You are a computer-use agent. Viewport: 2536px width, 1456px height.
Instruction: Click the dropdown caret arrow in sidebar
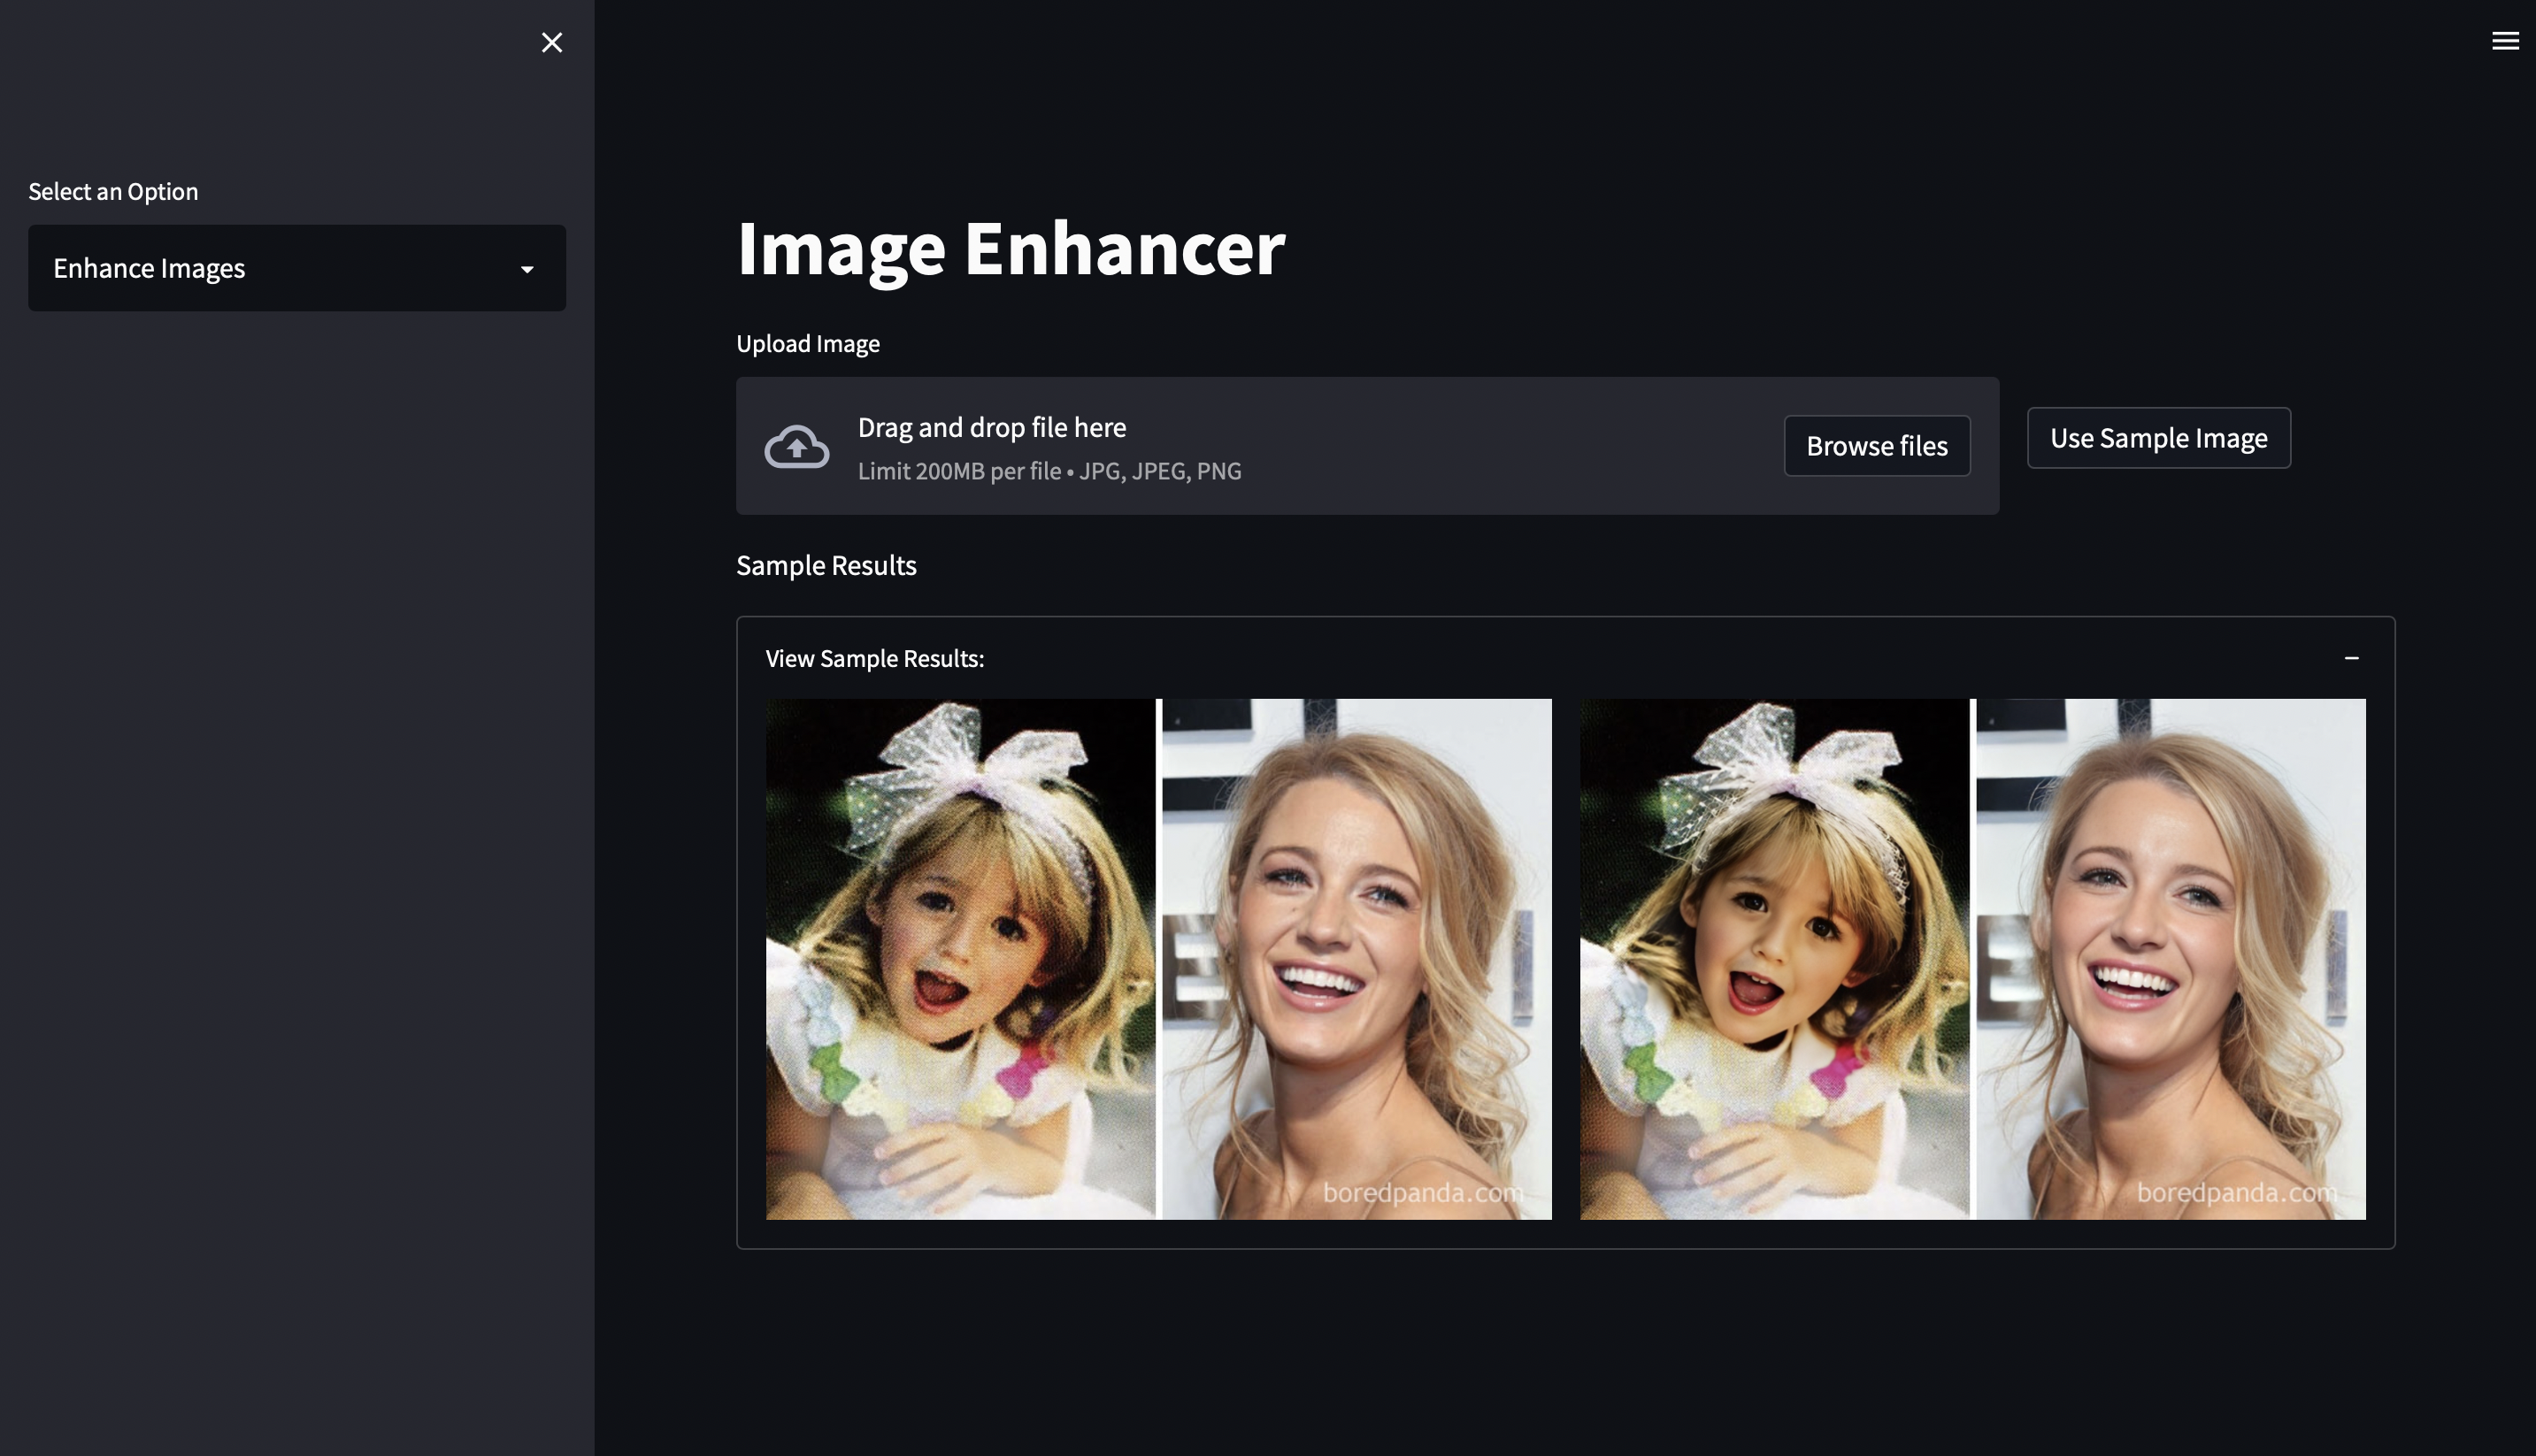point(527,269)
